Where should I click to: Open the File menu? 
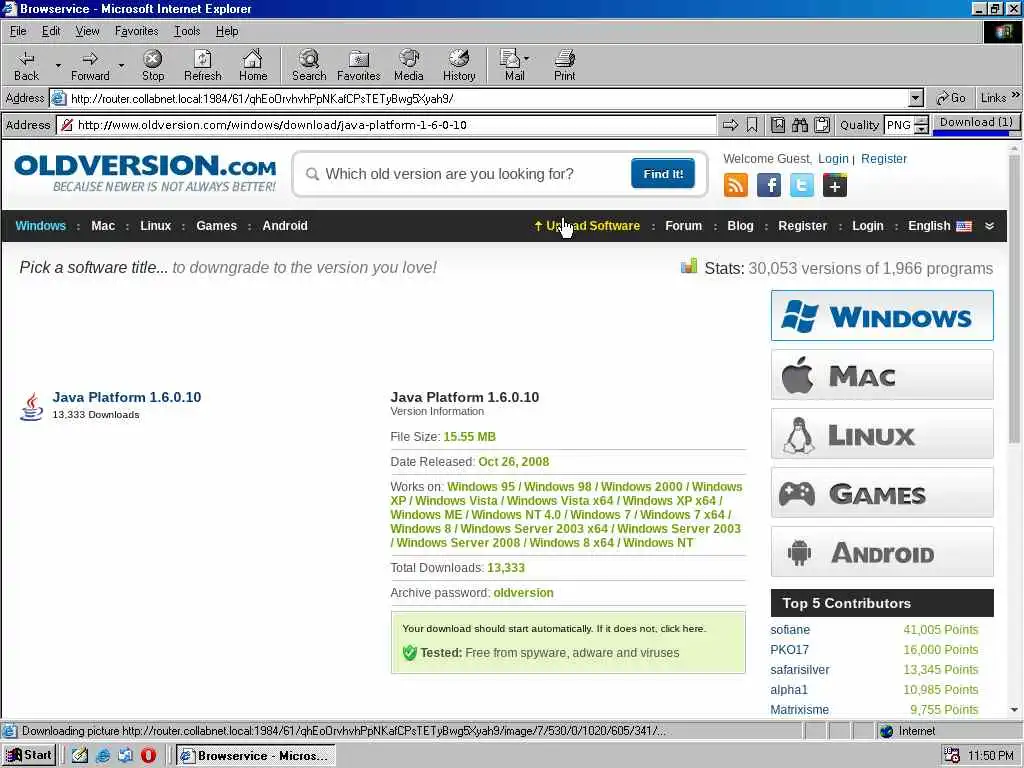pos(18,31)
